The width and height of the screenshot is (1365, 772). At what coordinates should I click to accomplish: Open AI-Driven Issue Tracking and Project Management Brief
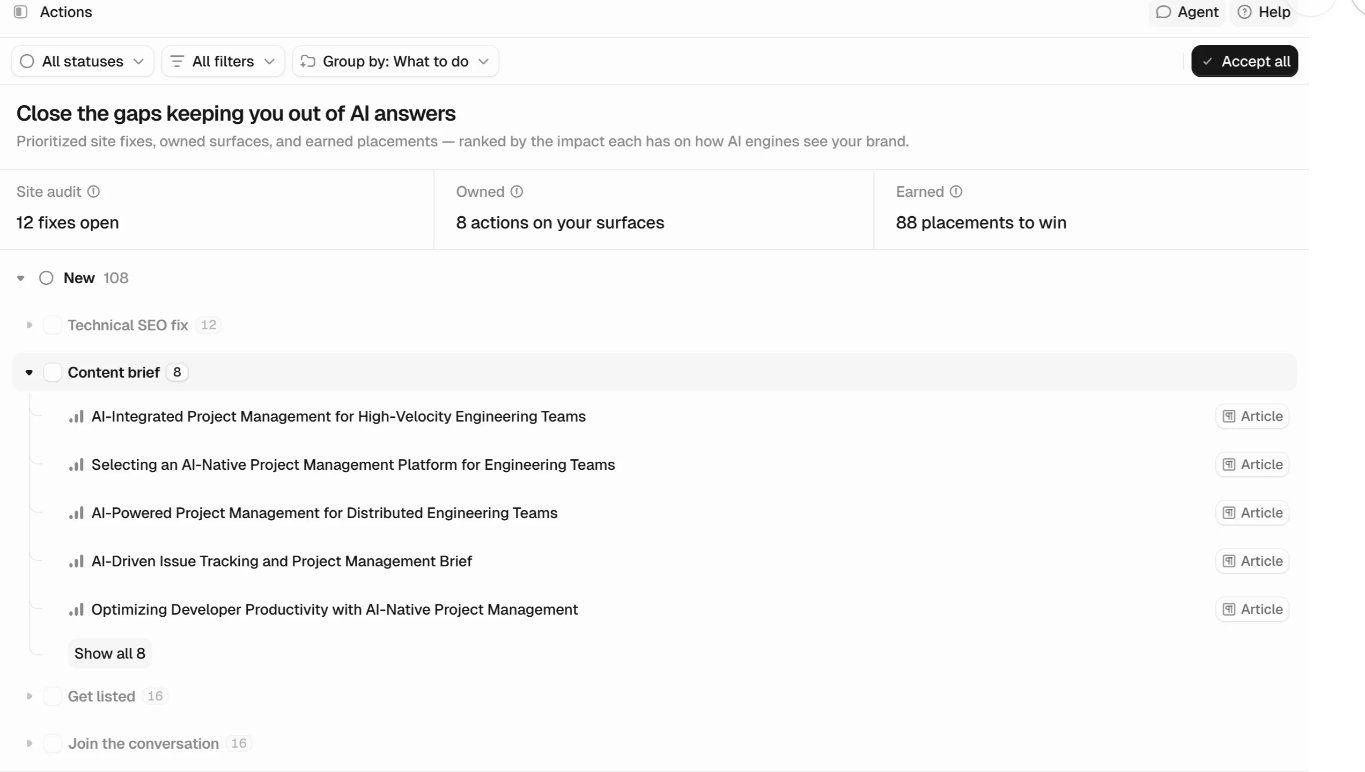(281, 561)
